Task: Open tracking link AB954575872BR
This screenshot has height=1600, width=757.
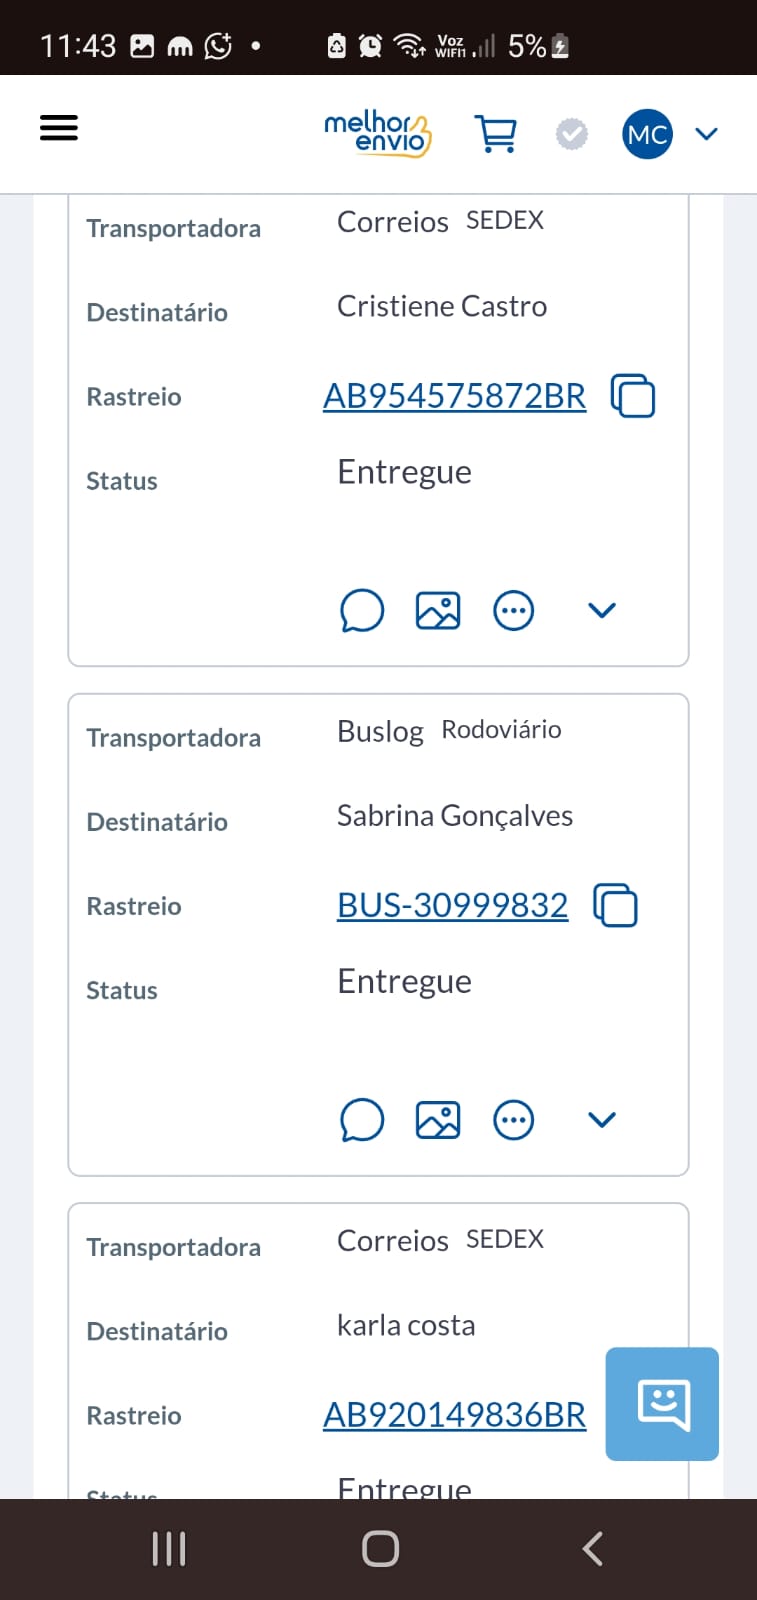Action: (455, 396)
